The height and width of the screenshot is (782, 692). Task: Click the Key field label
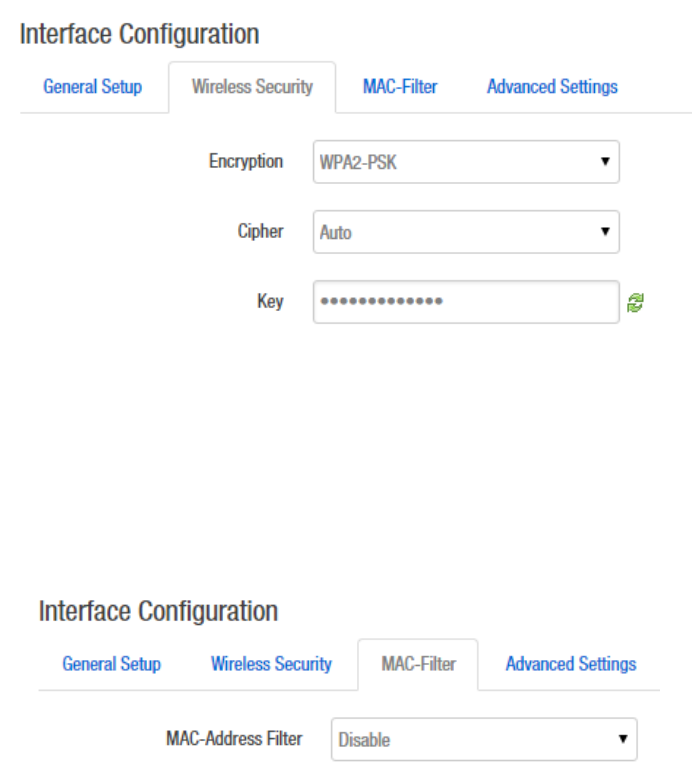(x=270, y=302)
